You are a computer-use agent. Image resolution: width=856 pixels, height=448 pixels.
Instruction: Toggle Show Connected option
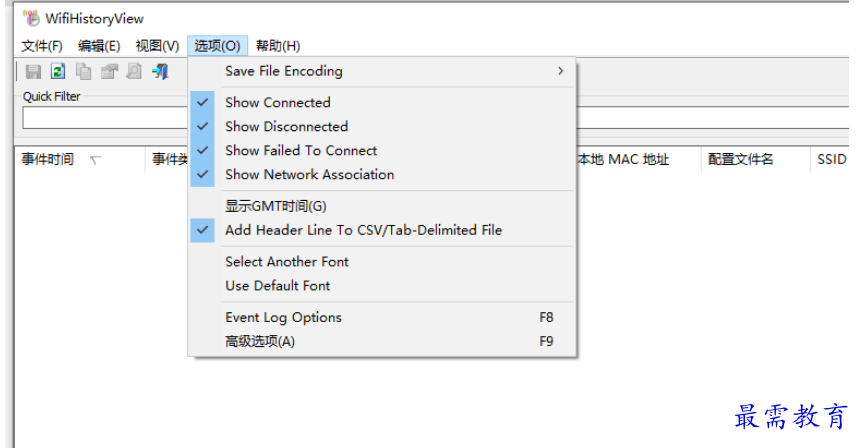tap(277, 102)
